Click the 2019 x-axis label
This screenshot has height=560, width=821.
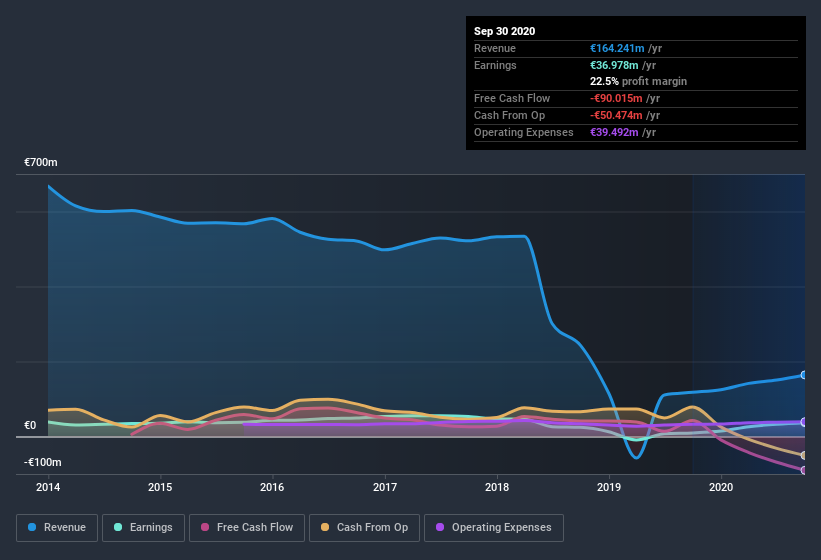[609, 487]
